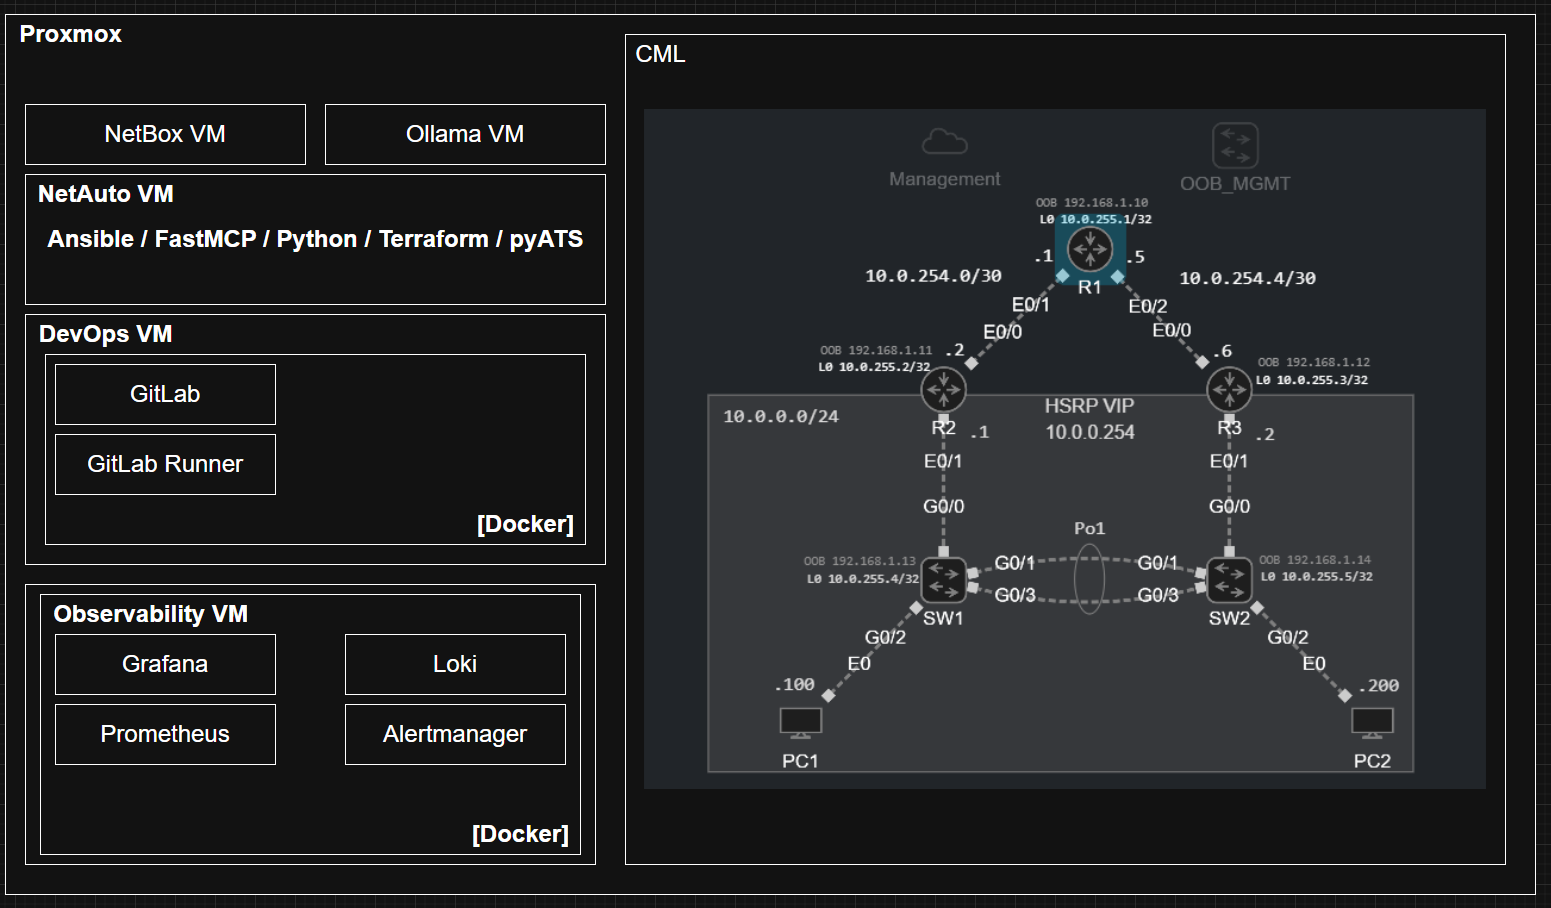Select the GitLab box

tap(165, 394)
